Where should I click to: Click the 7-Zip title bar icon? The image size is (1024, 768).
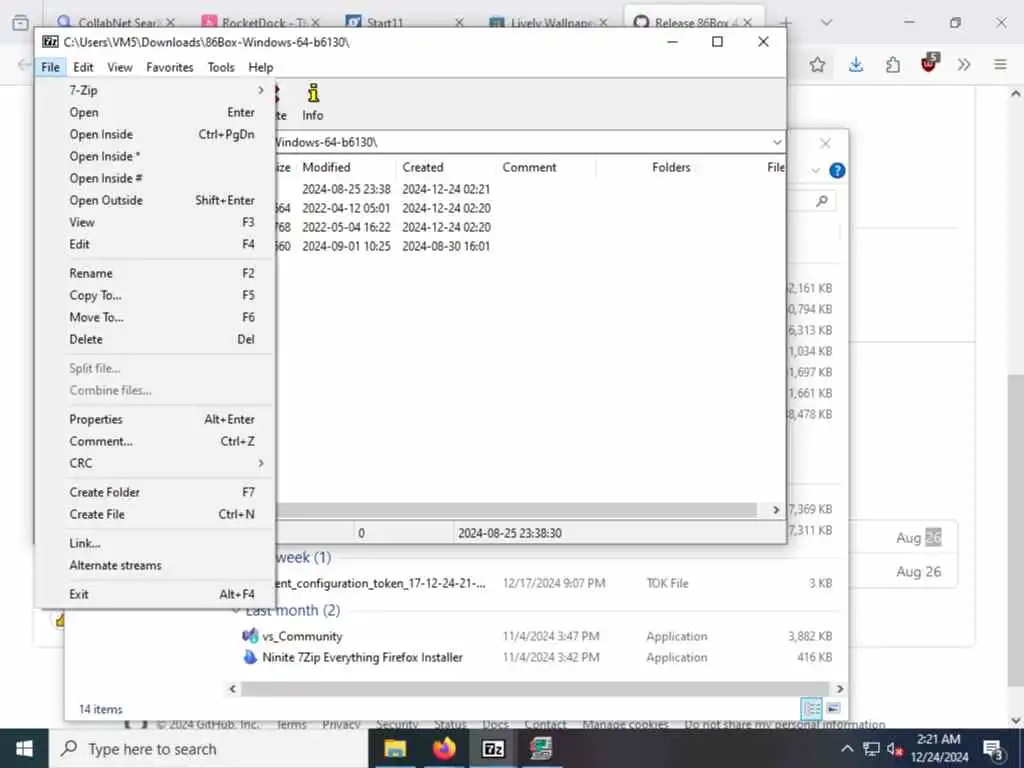coord(50,42)
